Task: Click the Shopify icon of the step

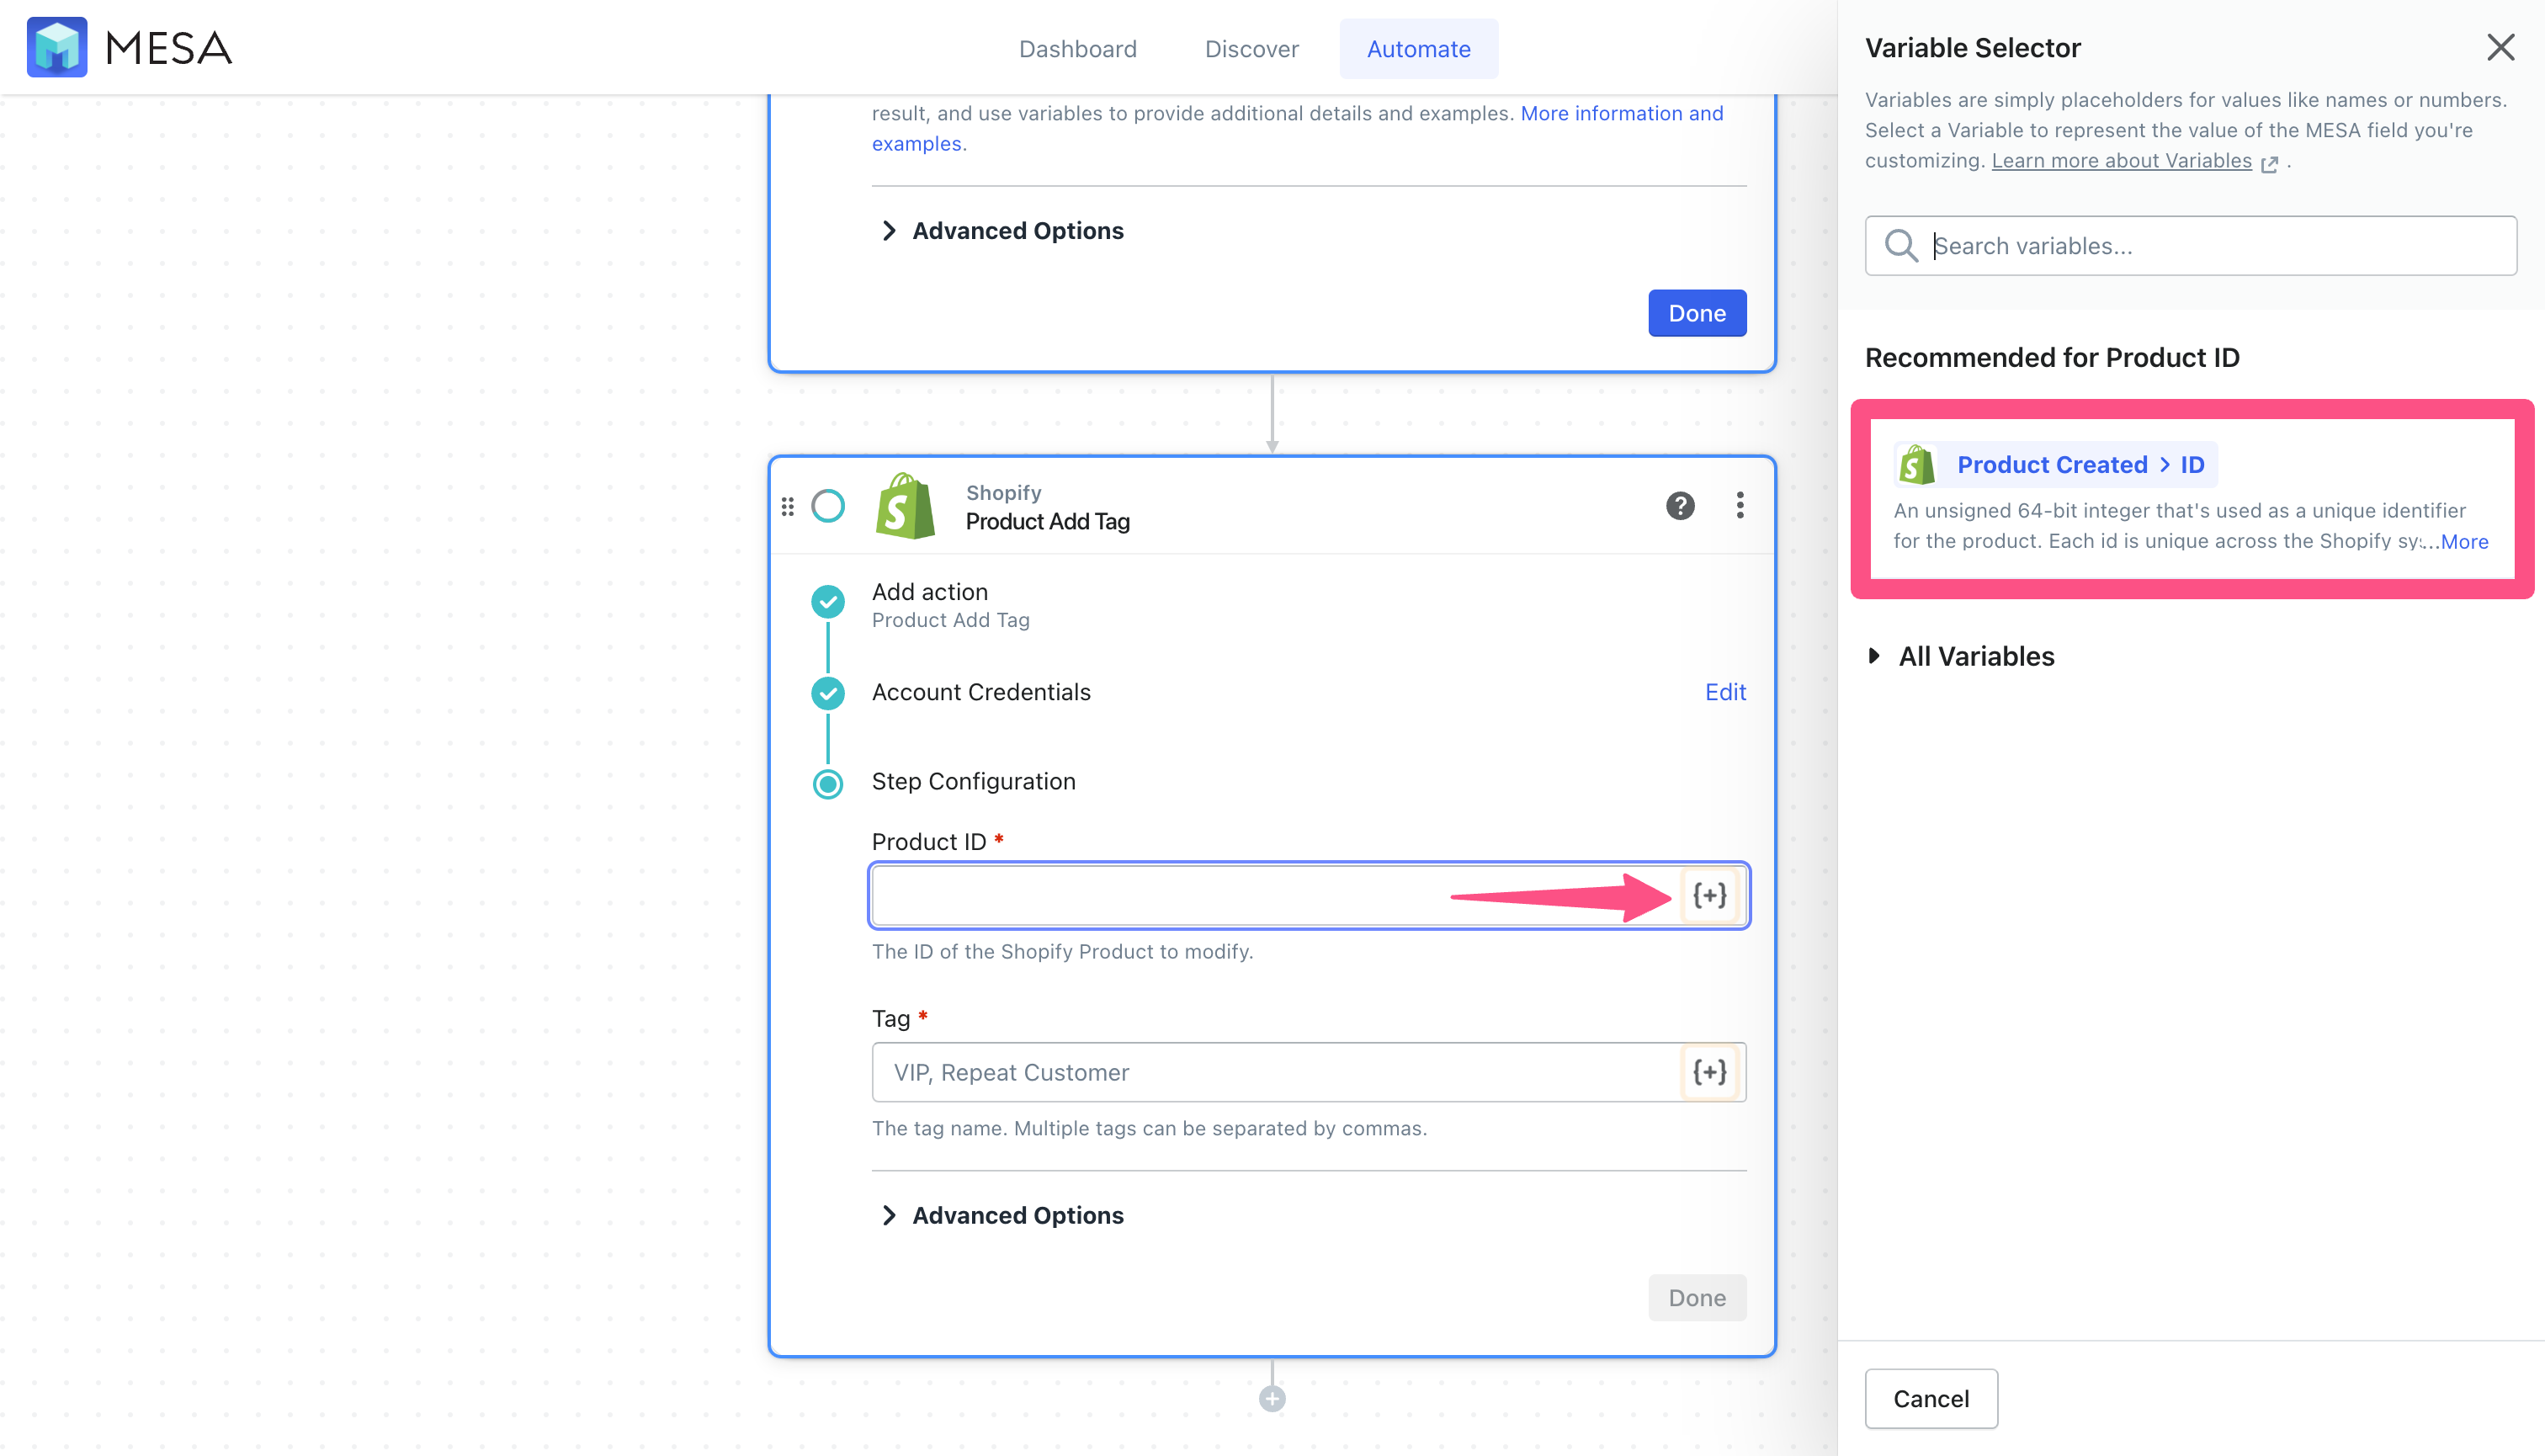Action: [x=905, y=506]
